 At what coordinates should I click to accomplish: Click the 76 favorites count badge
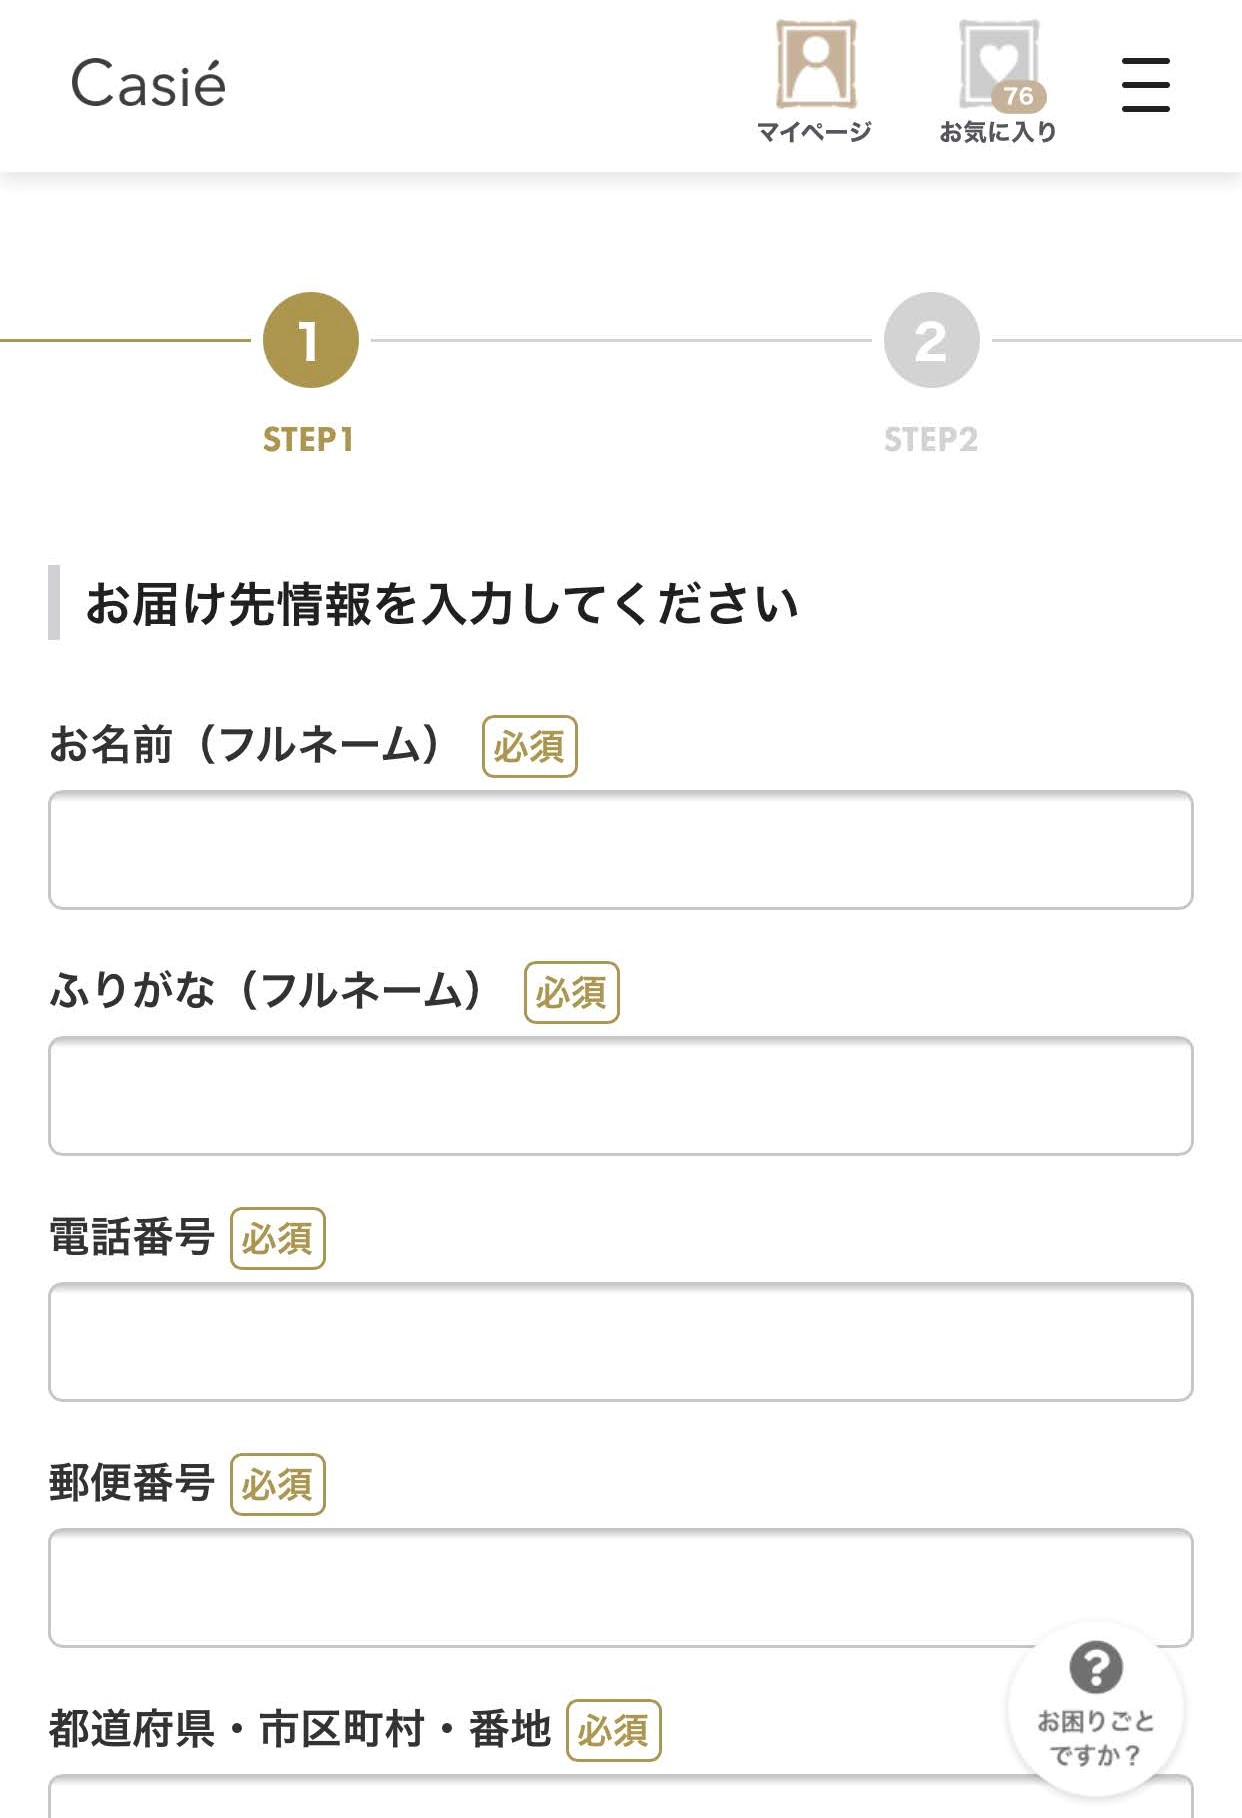pyautogui.click(x=1019, y=96)
